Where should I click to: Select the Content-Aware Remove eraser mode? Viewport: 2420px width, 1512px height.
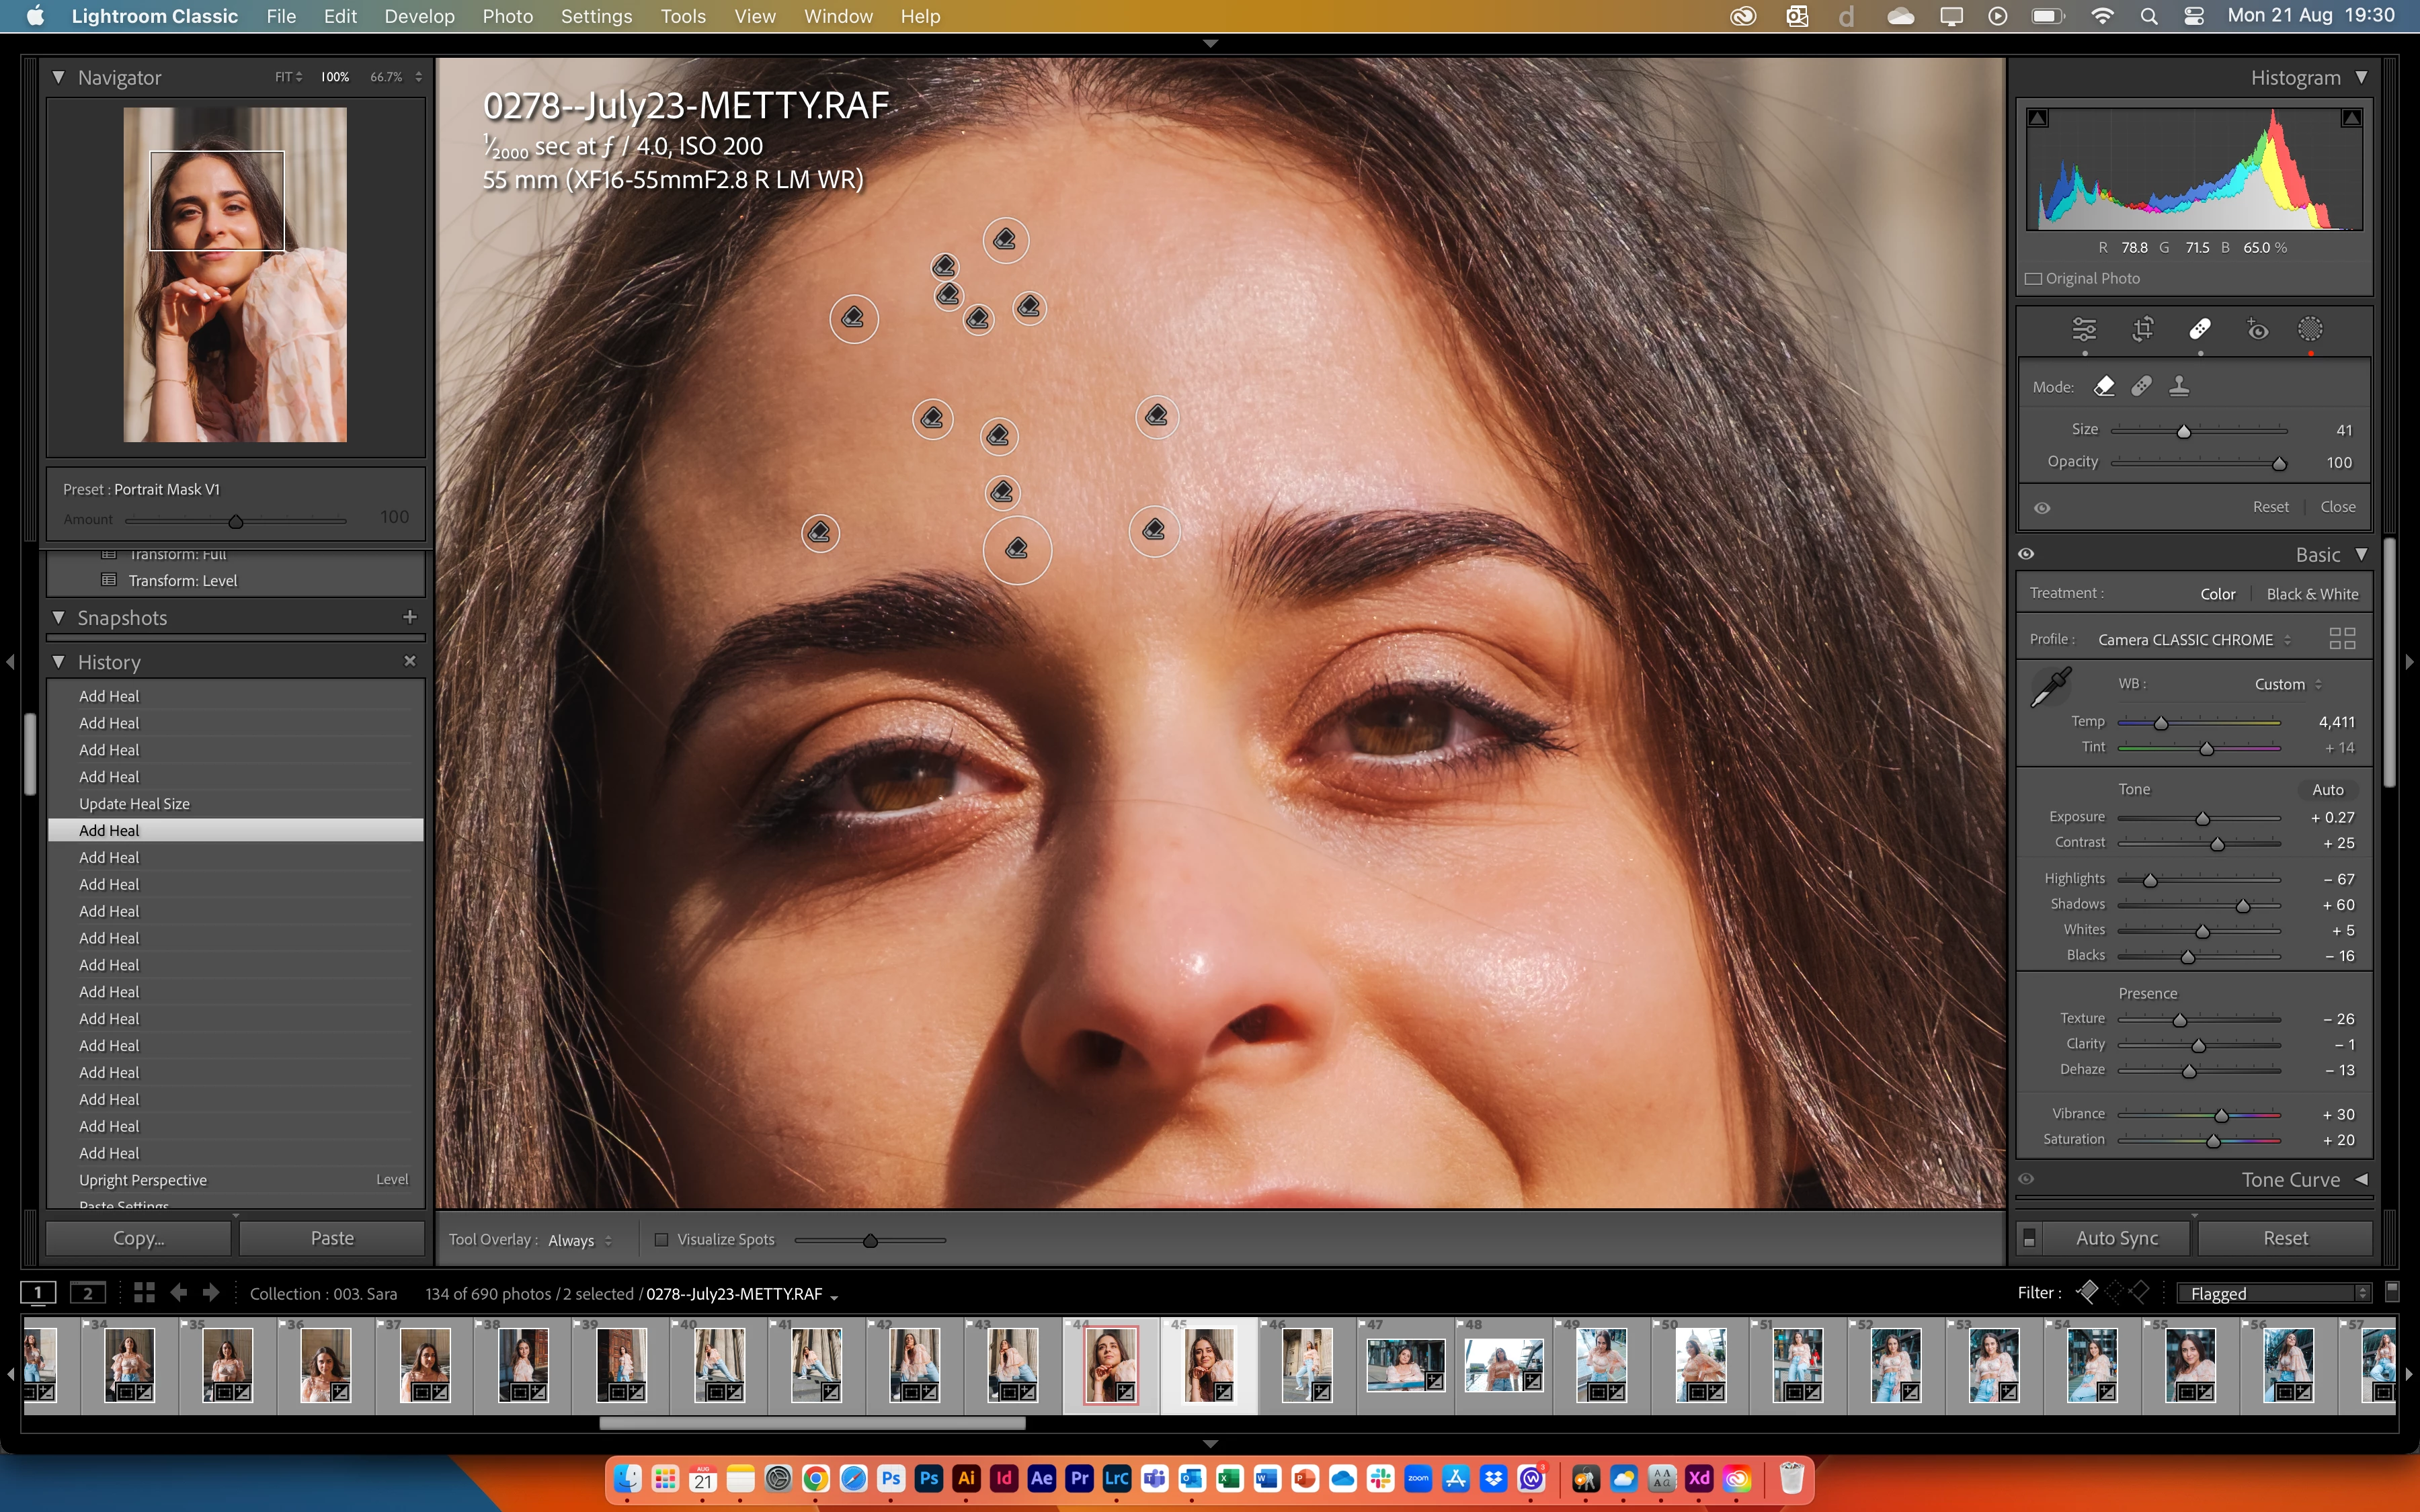2104,386
